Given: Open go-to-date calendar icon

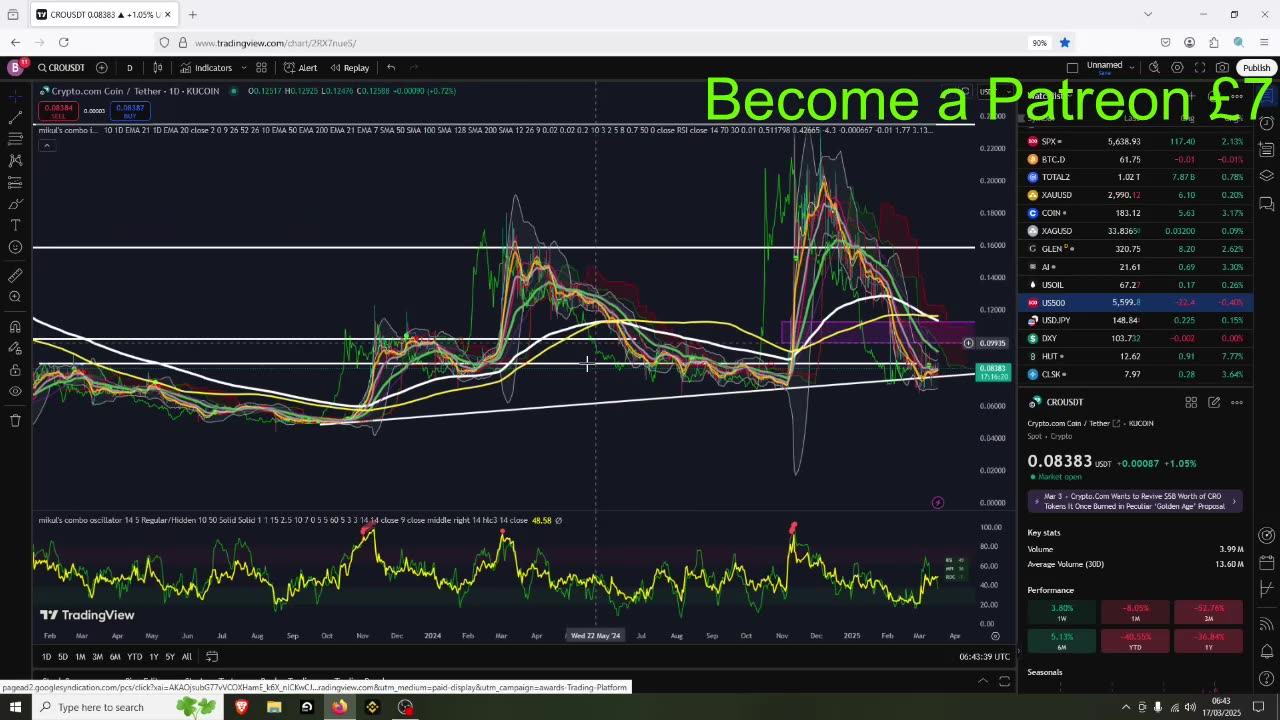Looking at the screenshot, I should click(212, 657).
